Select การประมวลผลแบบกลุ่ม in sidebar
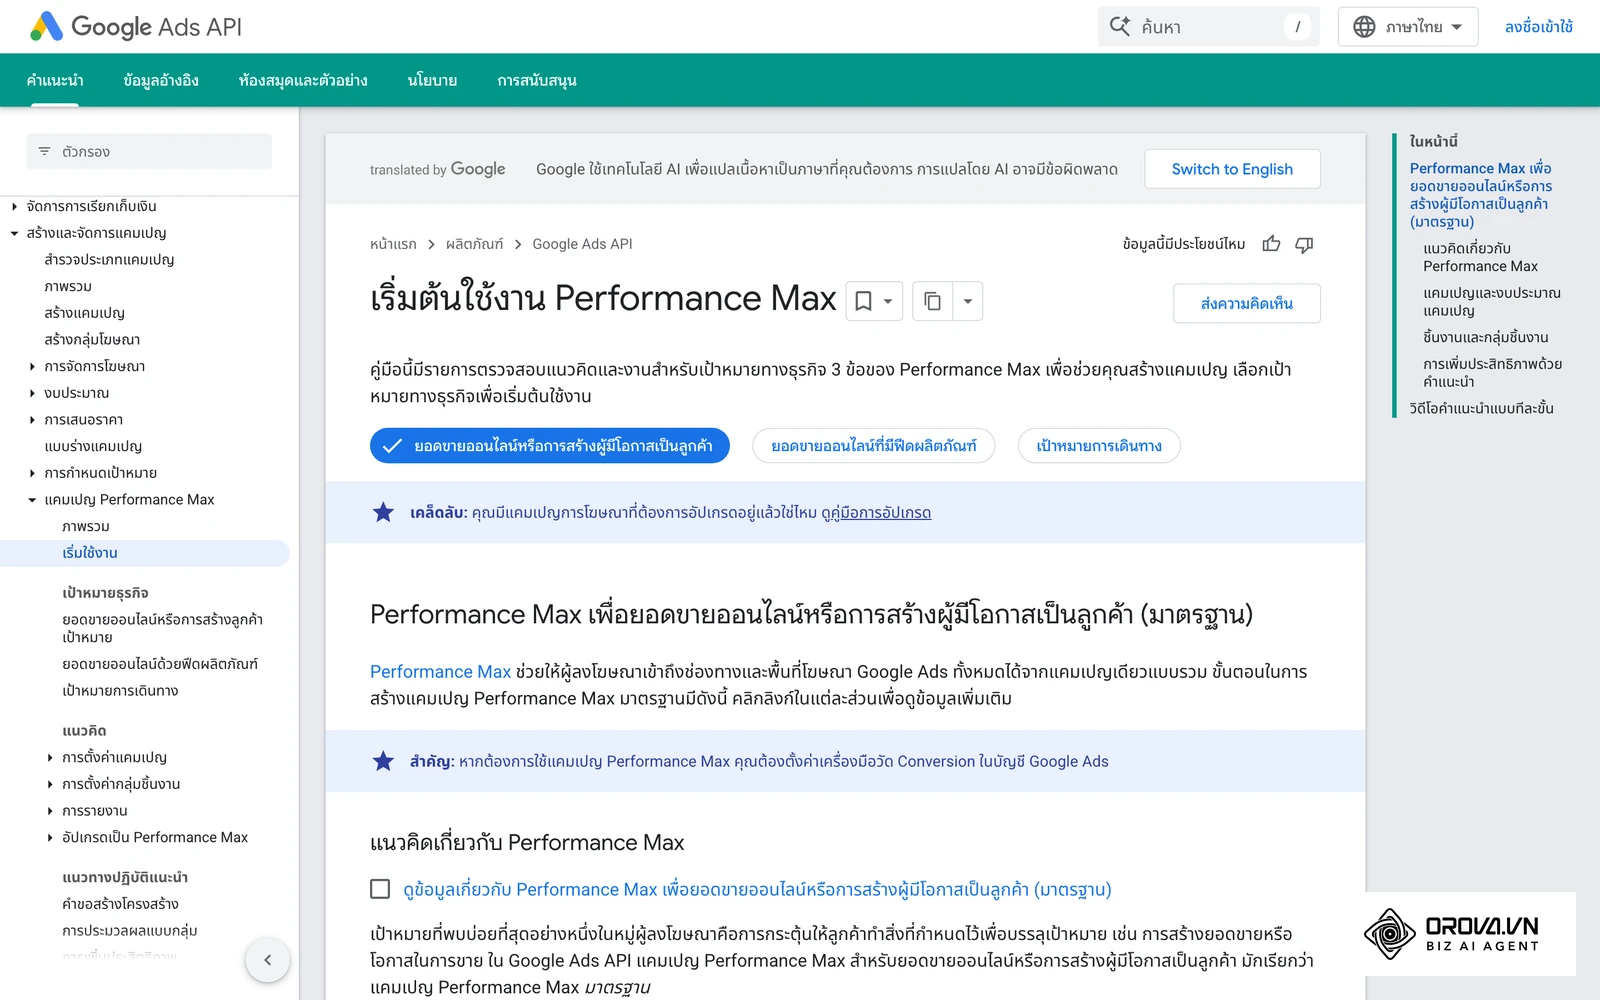Screen dimensions: 1600x1000 (x=130, y=931)
